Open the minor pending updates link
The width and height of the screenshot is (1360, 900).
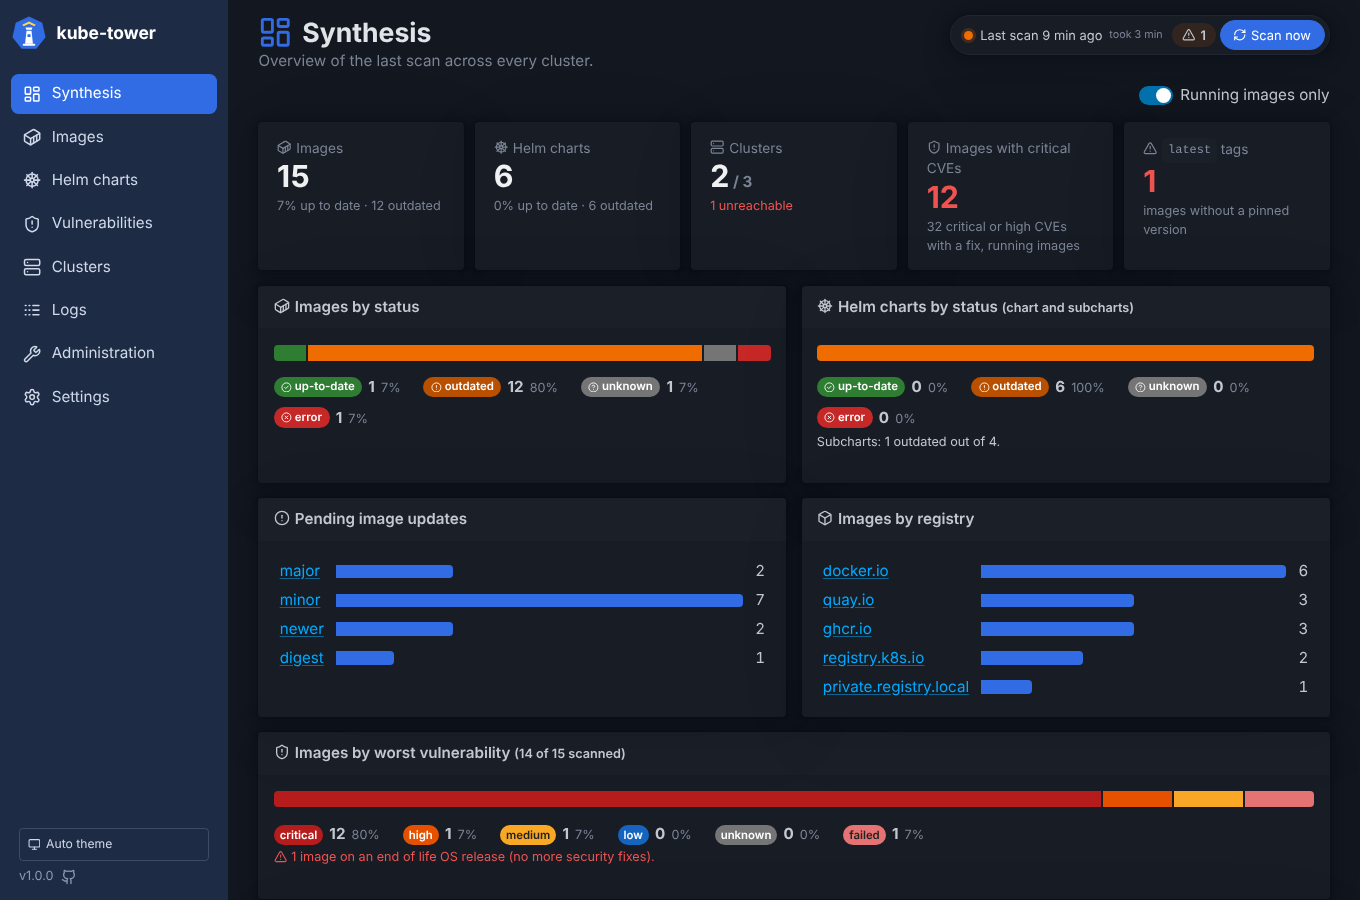pyautogui.click(x=300, y=600)
